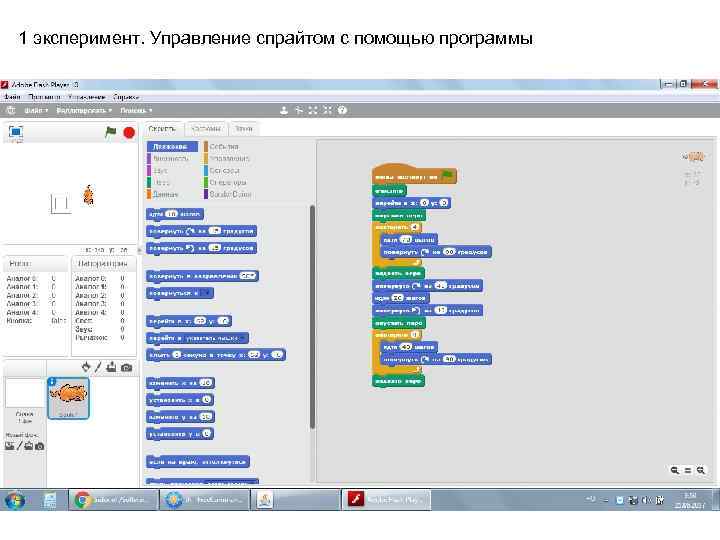The height and width of the screenshot is (540, 720).
Task: Switch stage to full-screen presentation mode
Action: pos(16,132)
